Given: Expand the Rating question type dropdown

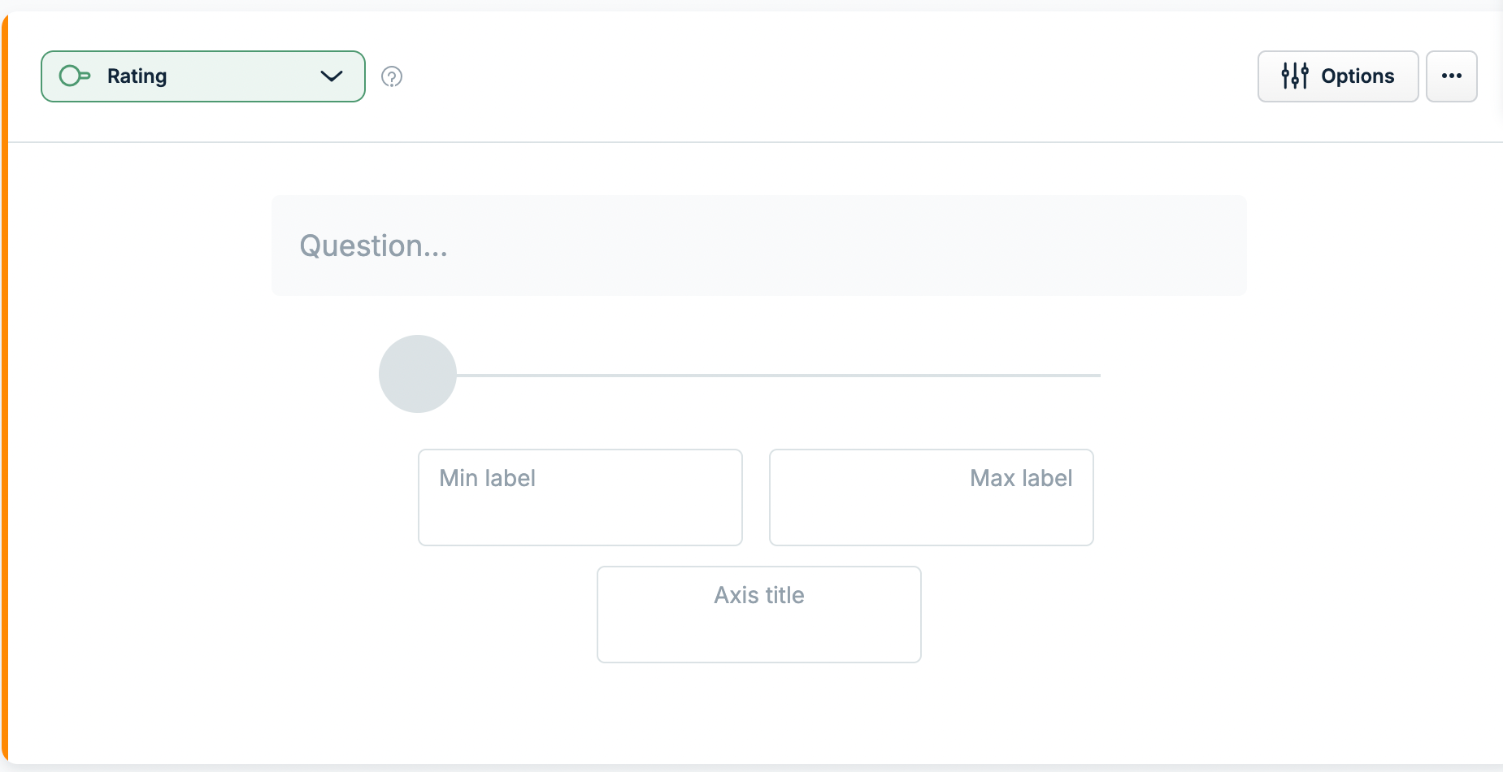Looking at the screenshot, I should (203, 76).
